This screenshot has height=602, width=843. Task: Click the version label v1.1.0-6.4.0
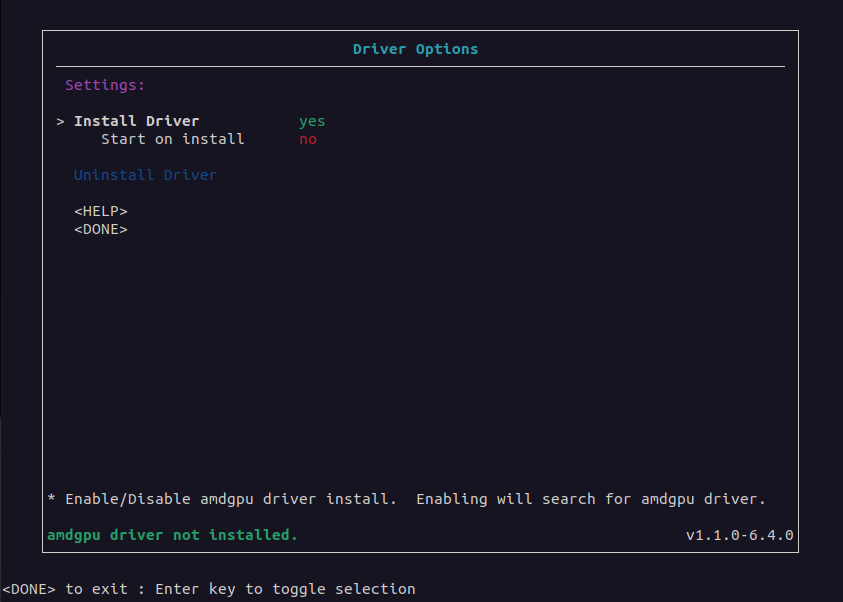(740, 535)
